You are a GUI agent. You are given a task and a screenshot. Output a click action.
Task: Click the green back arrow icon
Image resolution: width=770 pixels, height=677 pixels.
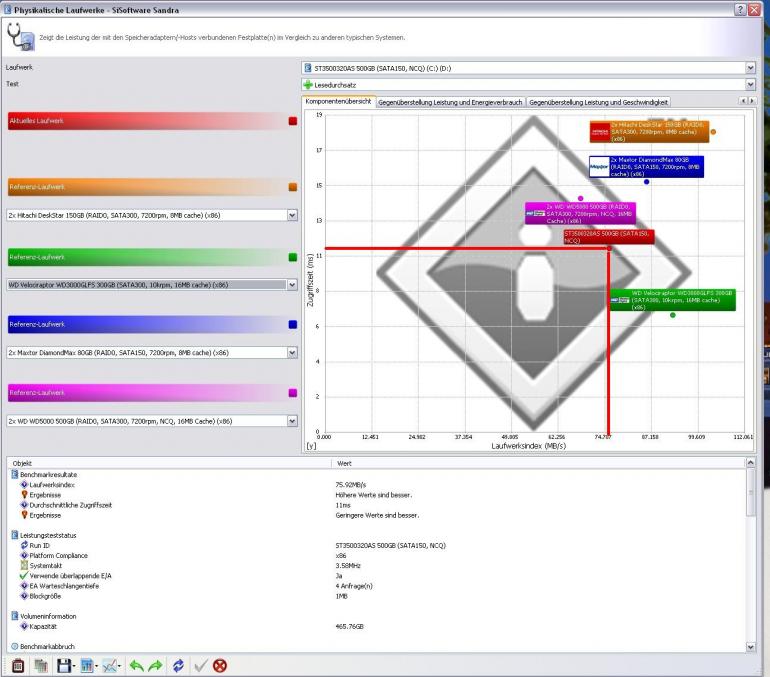(137, 666)
